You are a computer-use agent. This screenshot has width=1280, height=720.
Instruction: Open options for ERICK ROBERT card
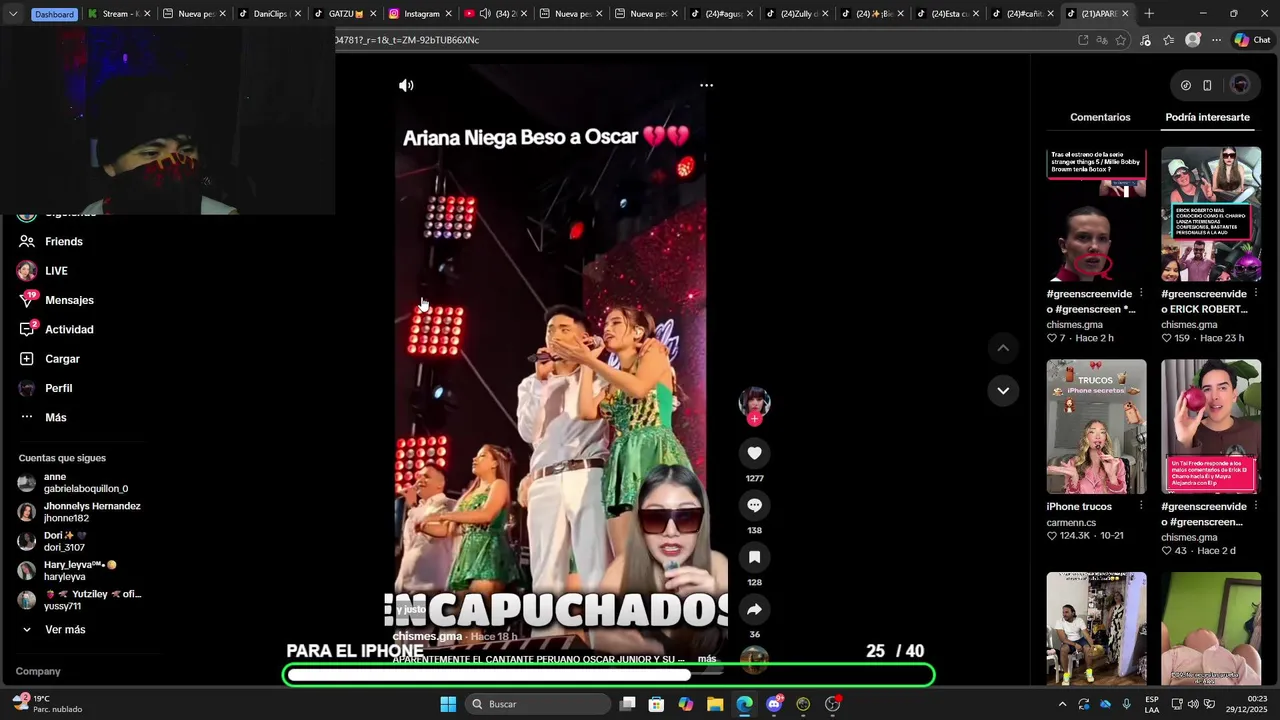(x=1255, y=294)
